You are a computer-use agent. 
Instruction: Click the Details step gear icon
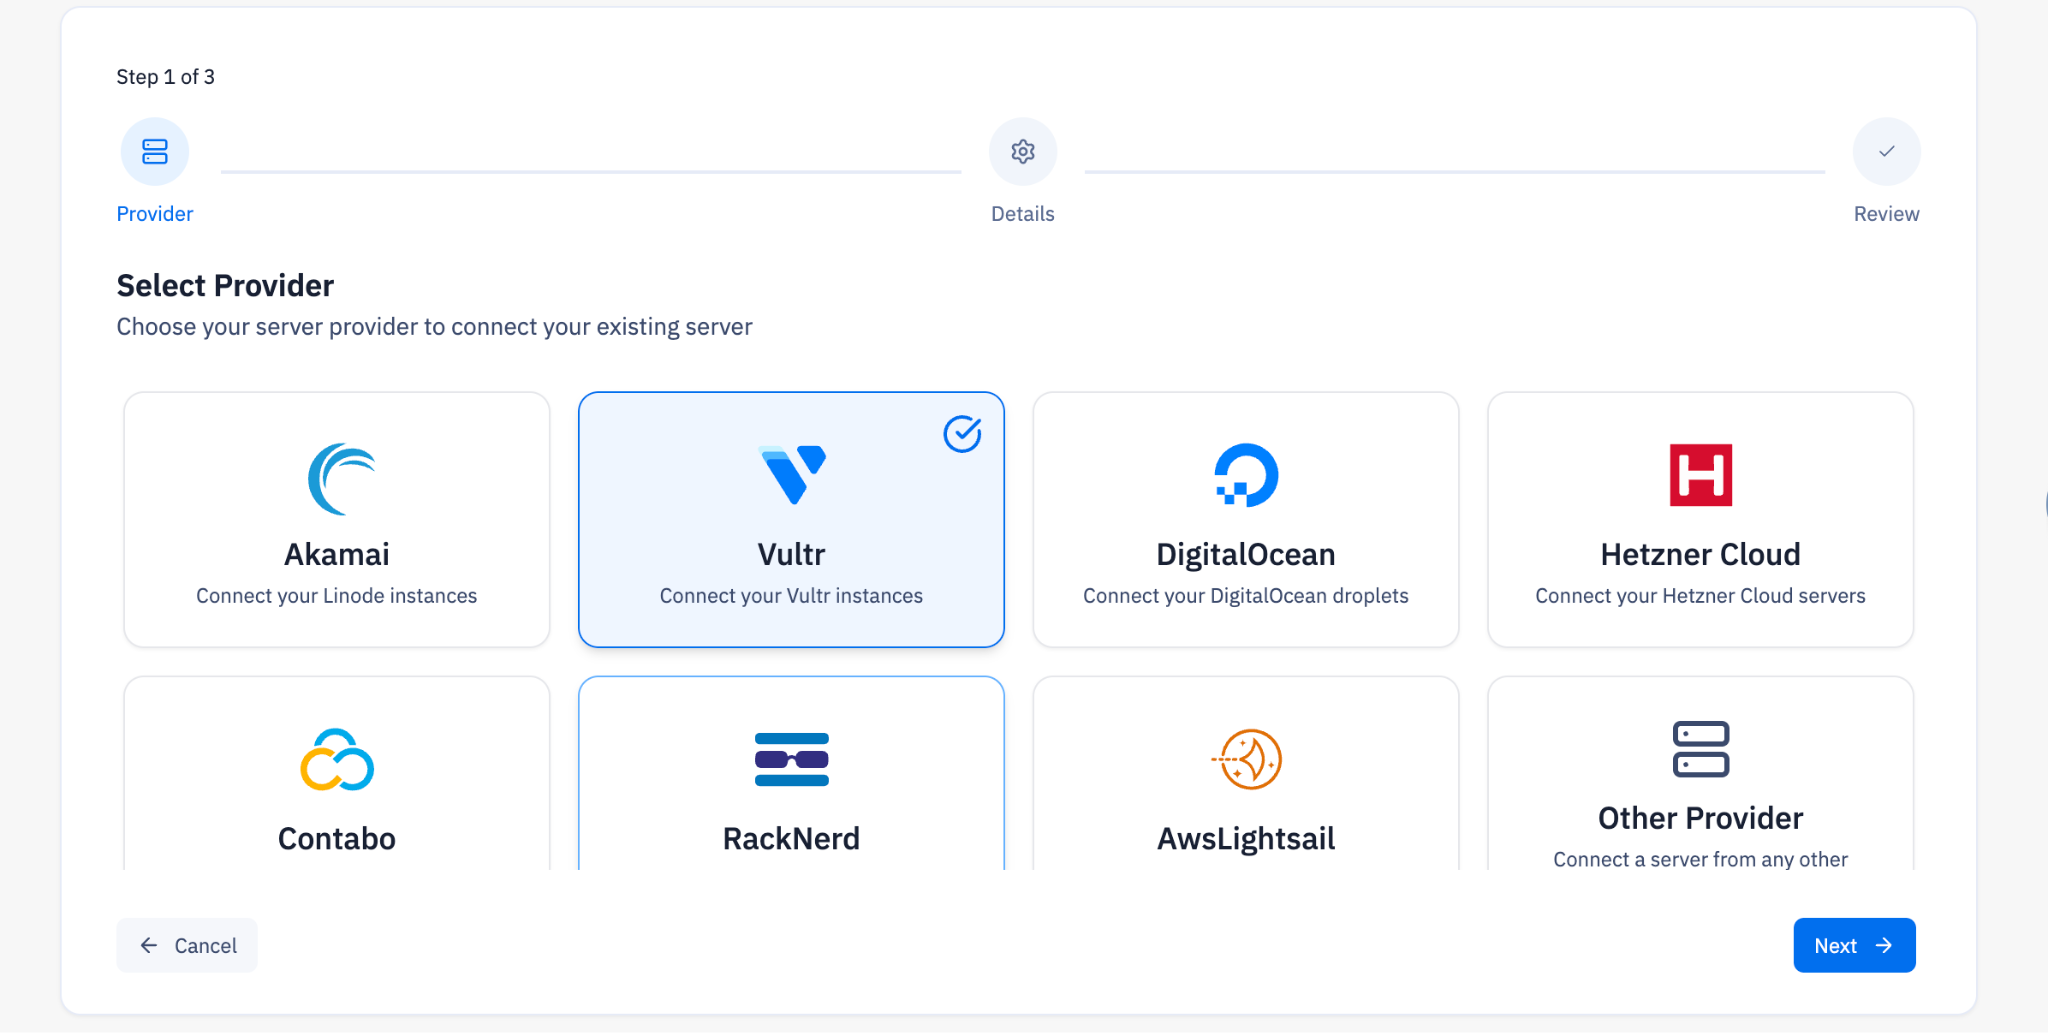click(x=1023, y=152)
